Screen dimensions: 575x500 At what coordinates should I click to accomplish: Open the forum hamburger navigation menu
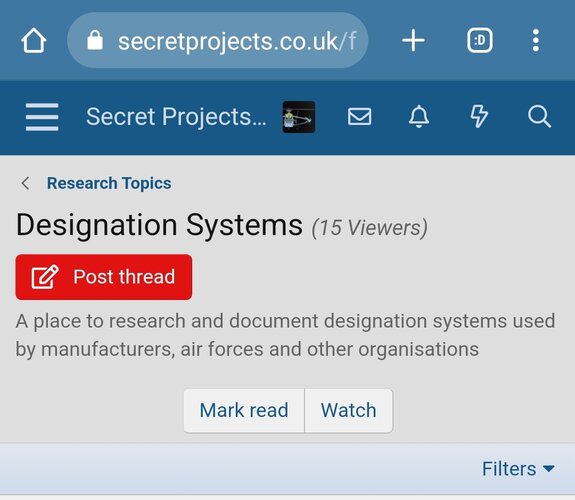pos(42,117)
